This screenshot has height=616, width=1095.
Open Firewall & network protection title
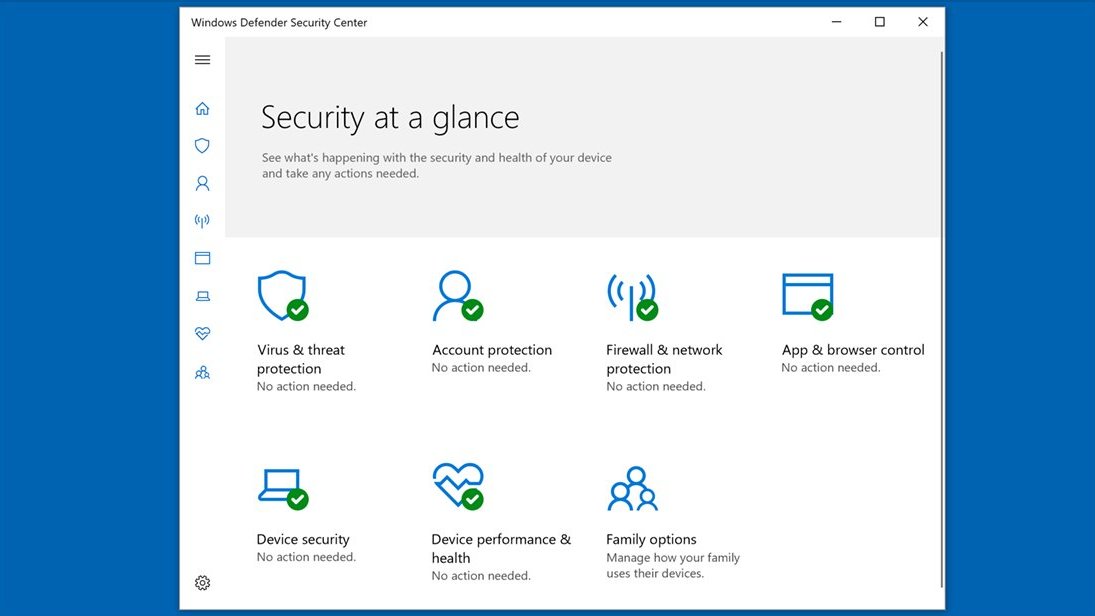coord(664,359)
